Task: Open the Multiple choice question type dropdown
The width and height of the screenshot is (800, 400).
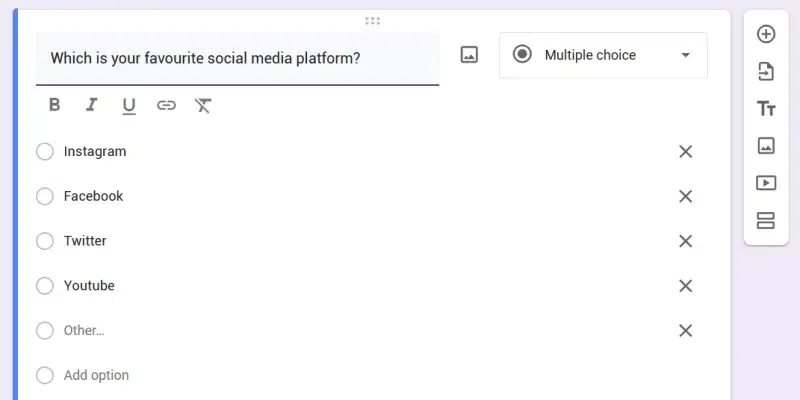Action: click(603, 56)
